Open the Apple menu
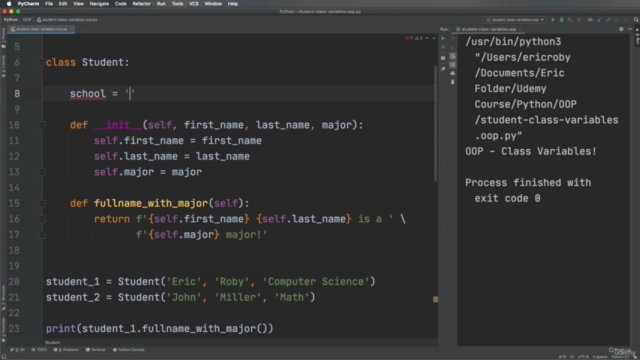This screenshot has width=640, height=360. tap(9, 4)
